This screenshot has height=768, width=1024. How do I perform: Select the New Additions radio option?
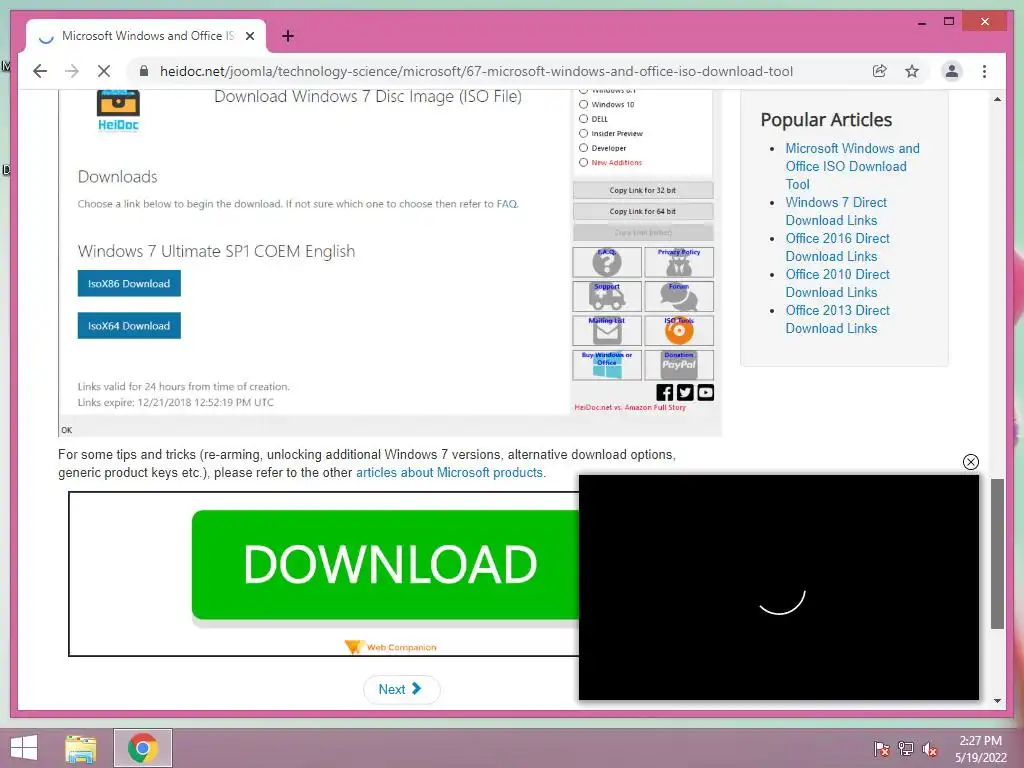pos(583,163)
